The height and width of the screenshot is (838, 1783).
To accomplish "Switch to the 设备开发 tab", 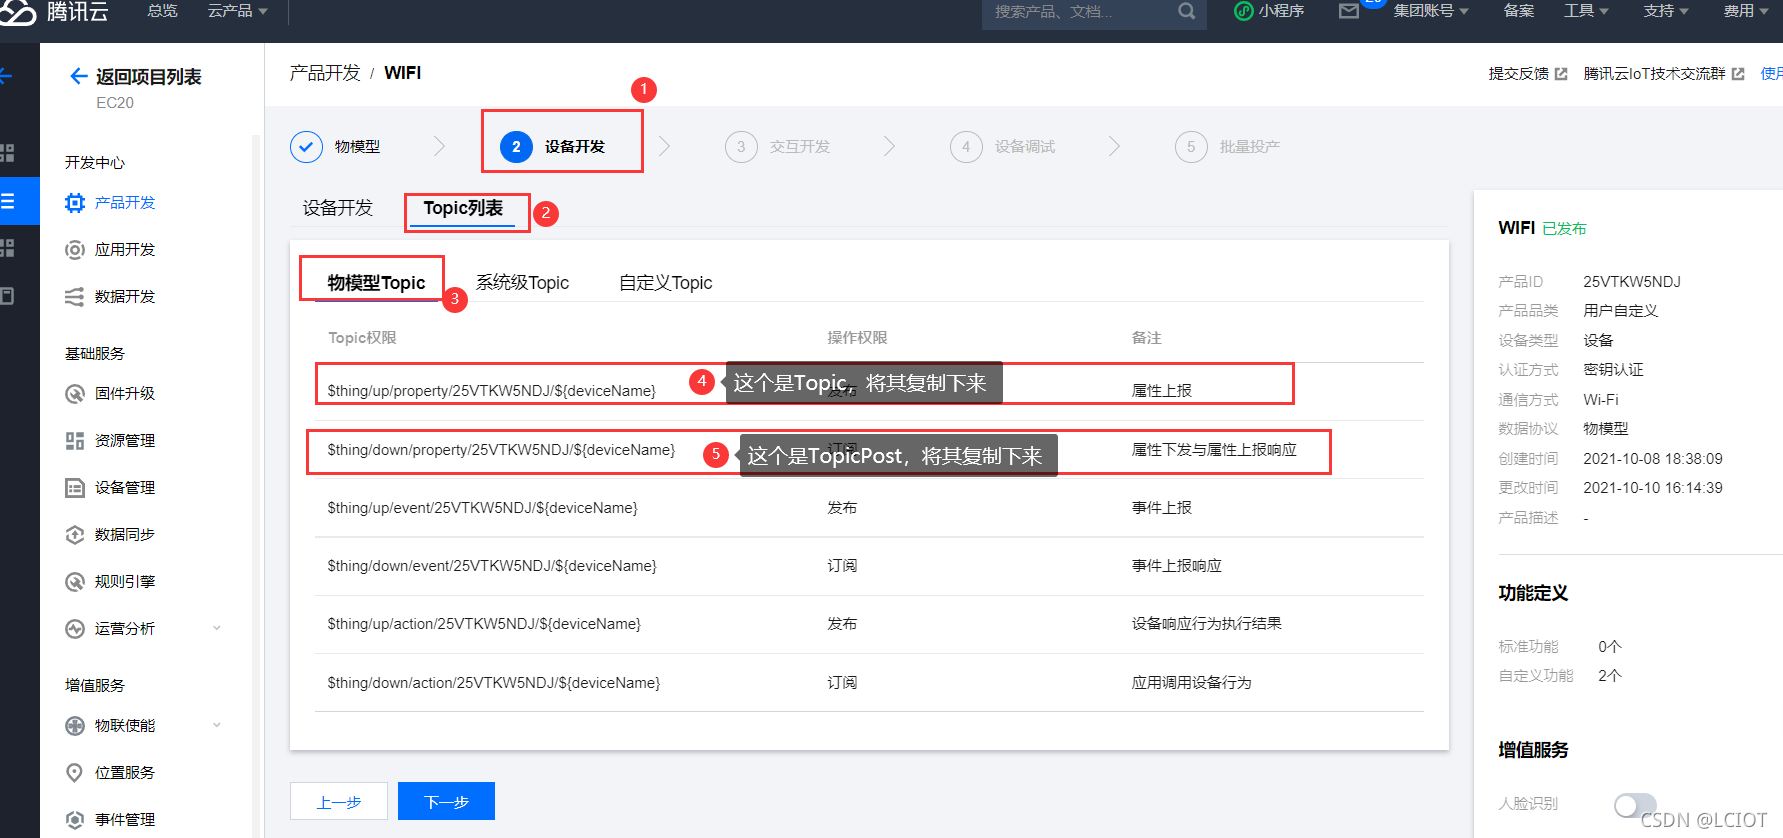I will pyautogui.click(x=338, y=208).
